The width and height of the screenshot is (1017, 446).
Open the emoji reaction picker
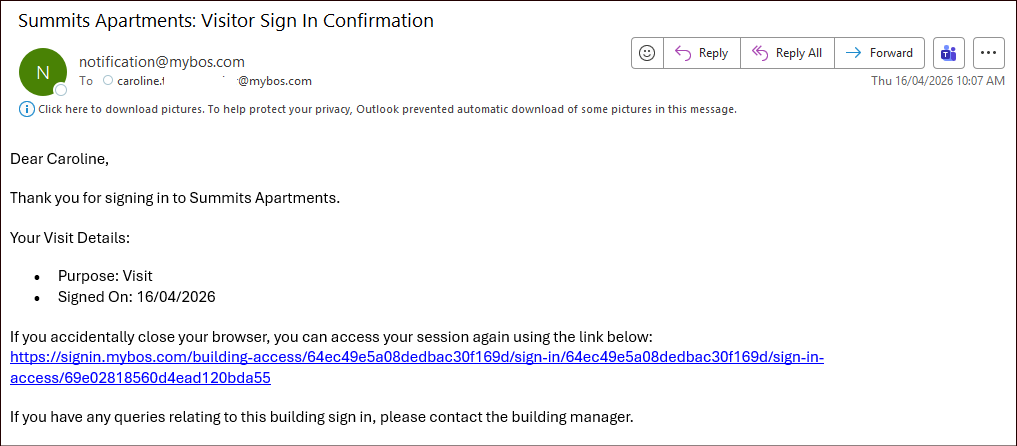(x=647, y=53)
